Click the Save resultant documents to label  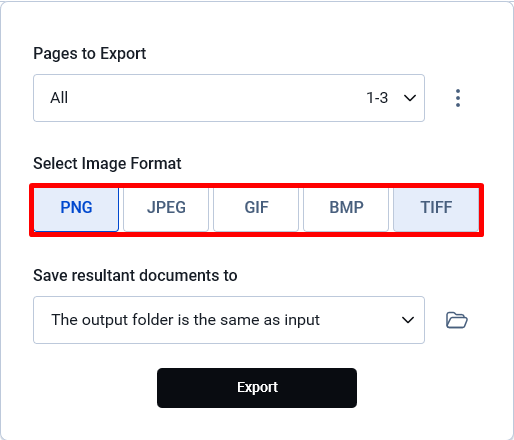[135, 276]
